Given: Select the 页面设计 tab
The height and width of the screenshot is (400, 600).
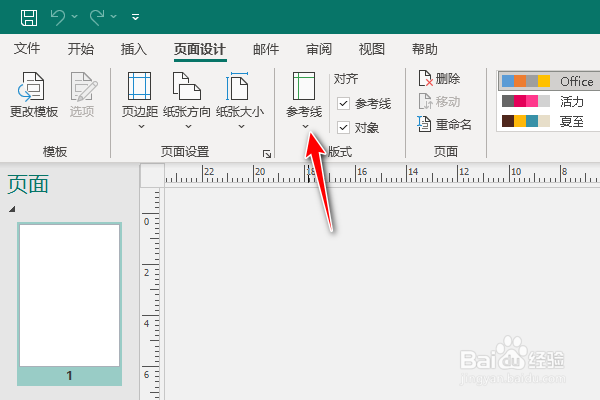Looking at the screenshot, I should coord(200,49).
